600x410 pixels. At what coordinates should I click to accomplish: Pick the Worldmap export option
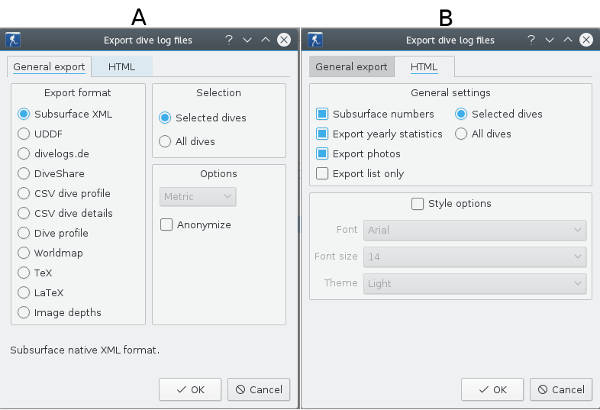[x=50, y=253]
